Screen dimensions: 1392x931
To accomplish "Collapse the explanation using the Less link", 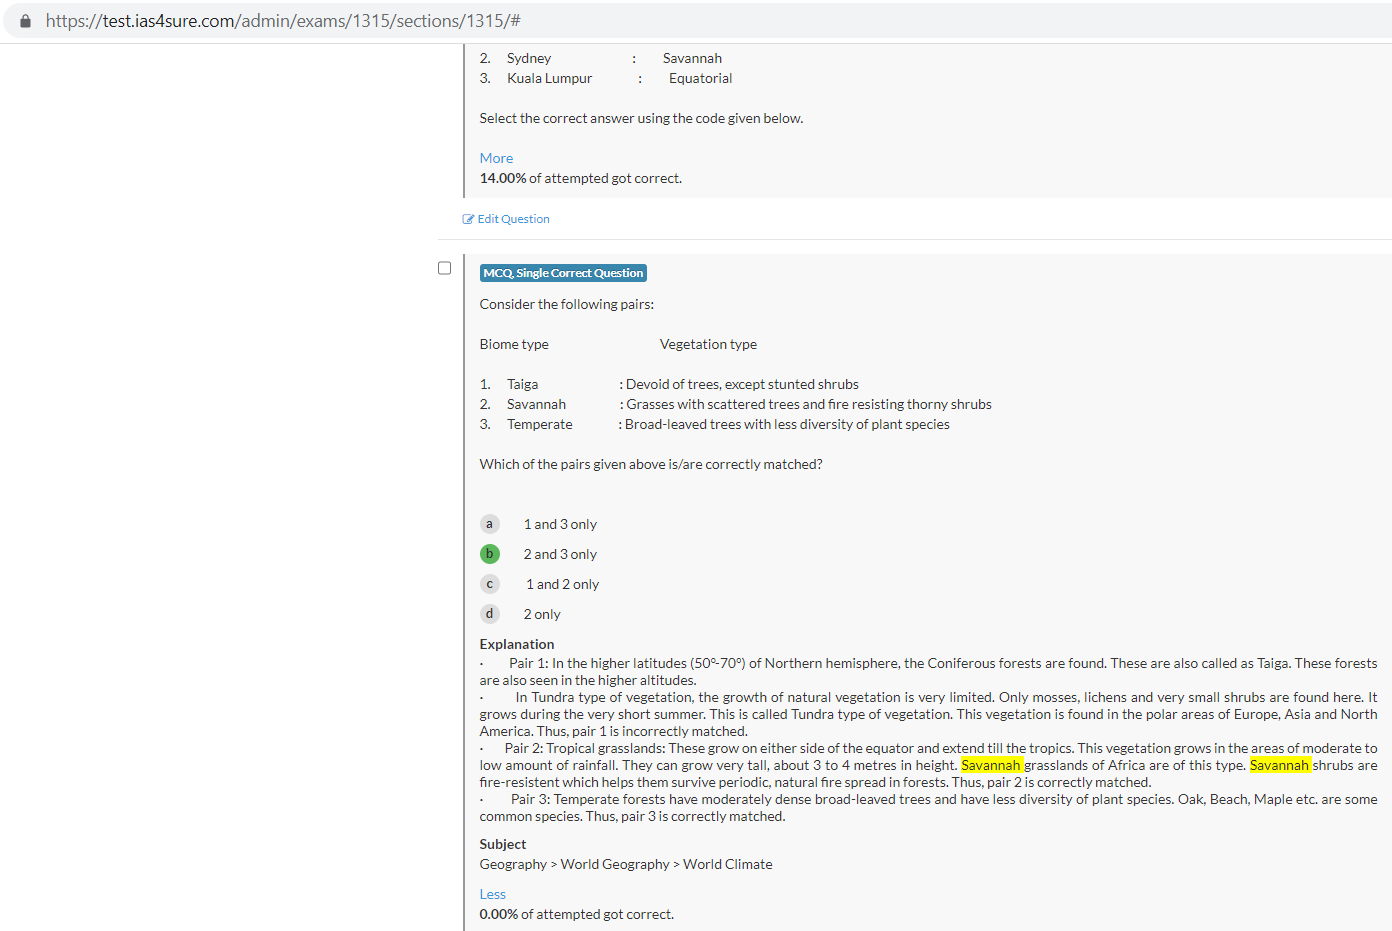I will pyautogui.click(x=492, y=894).
